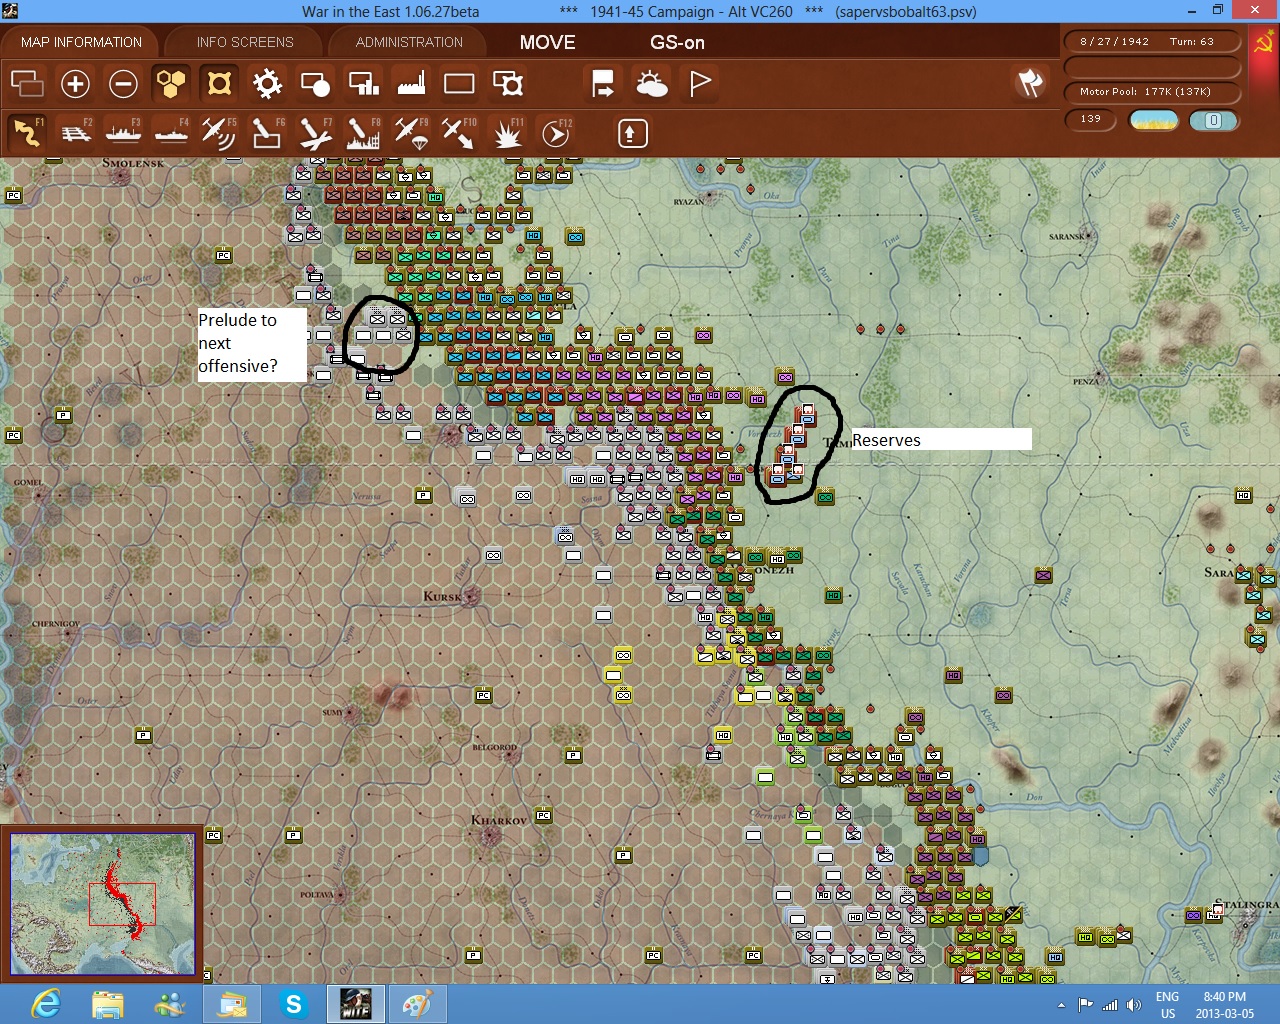1280x1024 pixels.
Task: Click the crossed white flags icon
Action: pos(1031,83)
